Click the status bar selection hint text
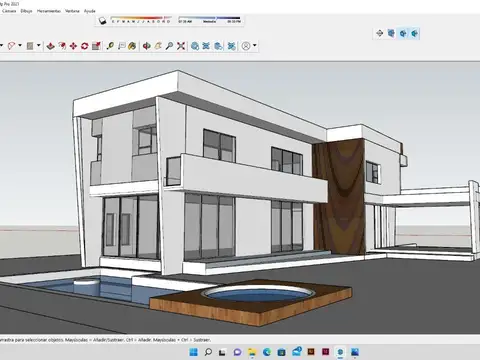The image size is (480, 360). [x=105, y=340]
